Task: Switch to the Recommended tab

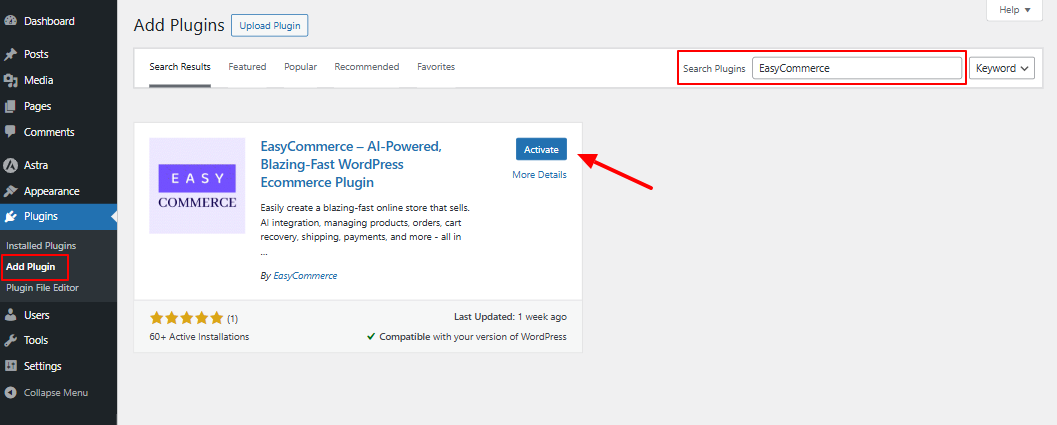Action: 367,67
